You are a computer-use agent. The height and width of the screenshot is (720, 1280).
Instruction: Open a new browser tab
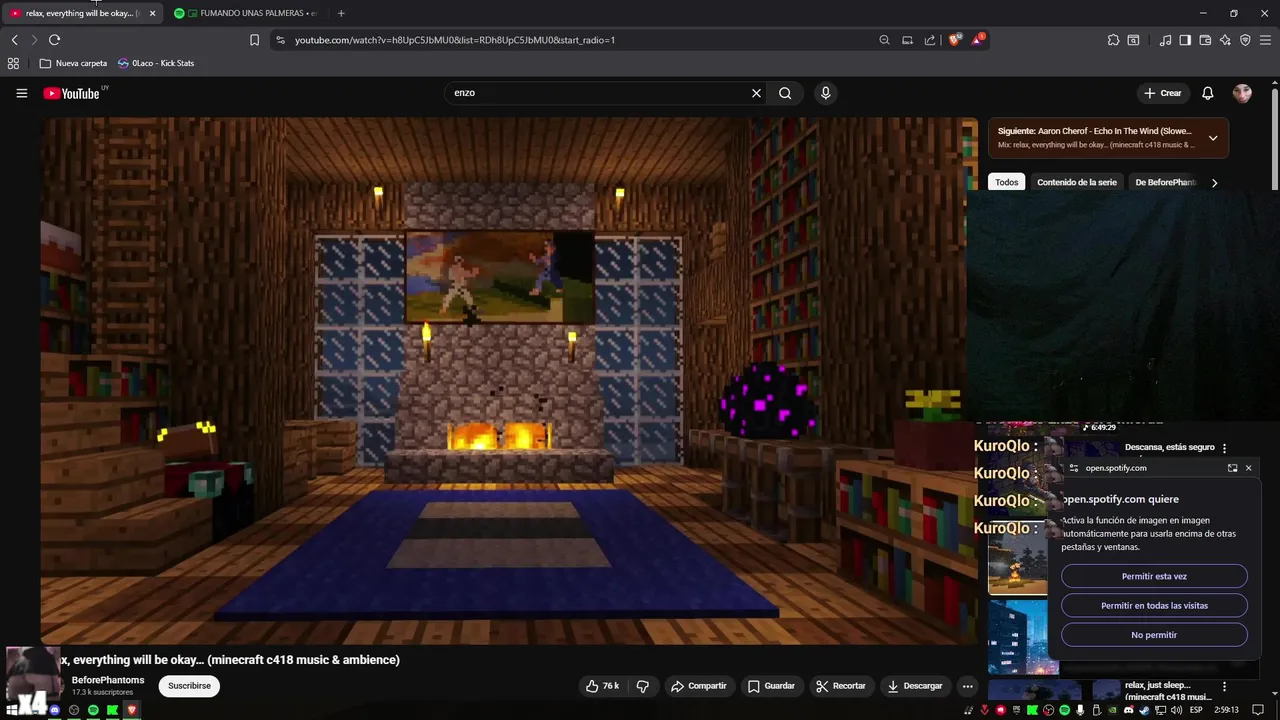coord(341,13)
